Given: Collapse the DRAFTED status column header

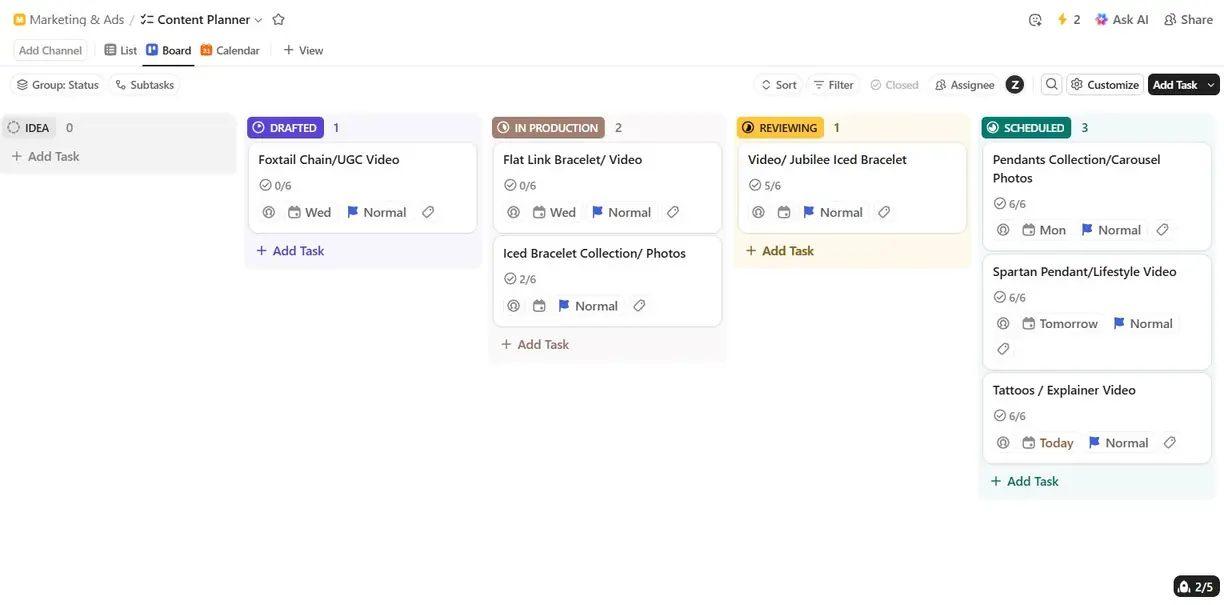Looking at the screenshot, I should (x=285, y=128).
